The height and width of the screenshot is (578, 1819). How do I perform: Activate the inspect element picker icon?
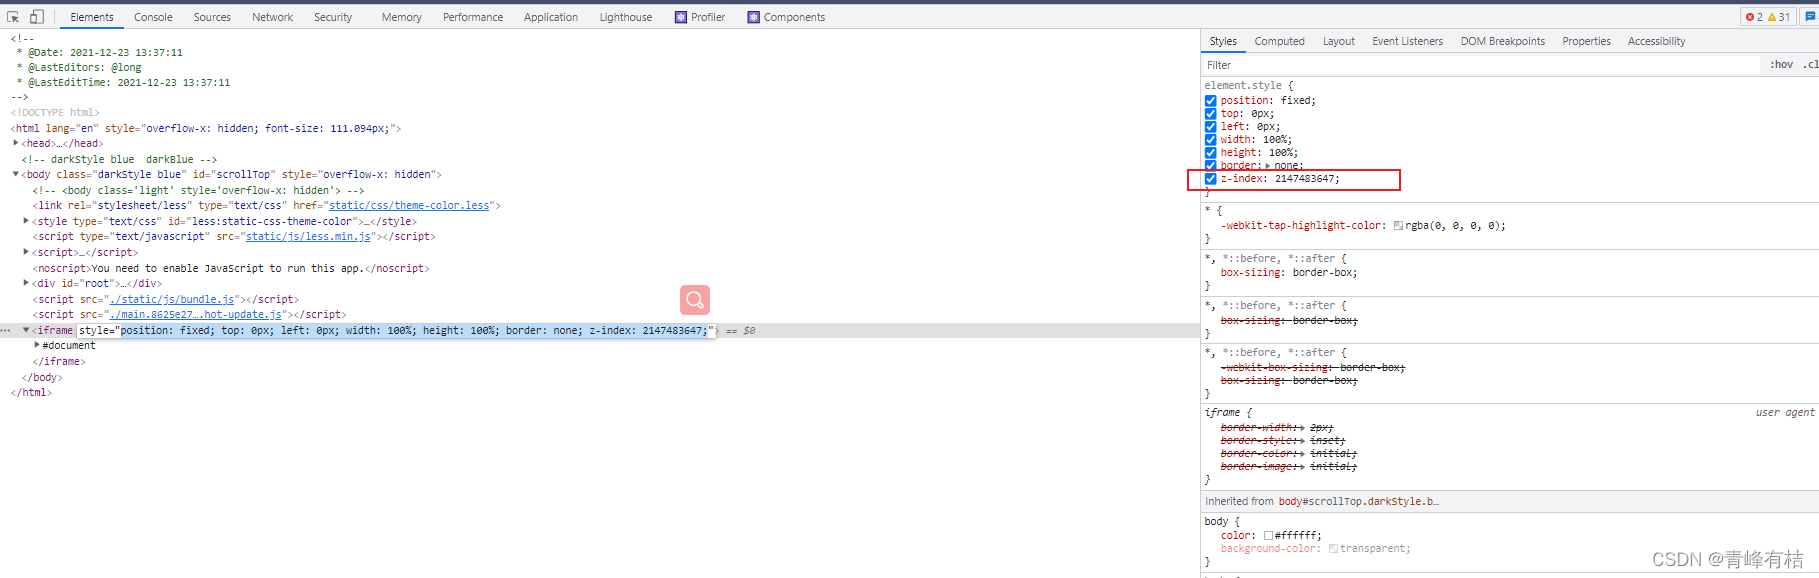tap(13, 17)
